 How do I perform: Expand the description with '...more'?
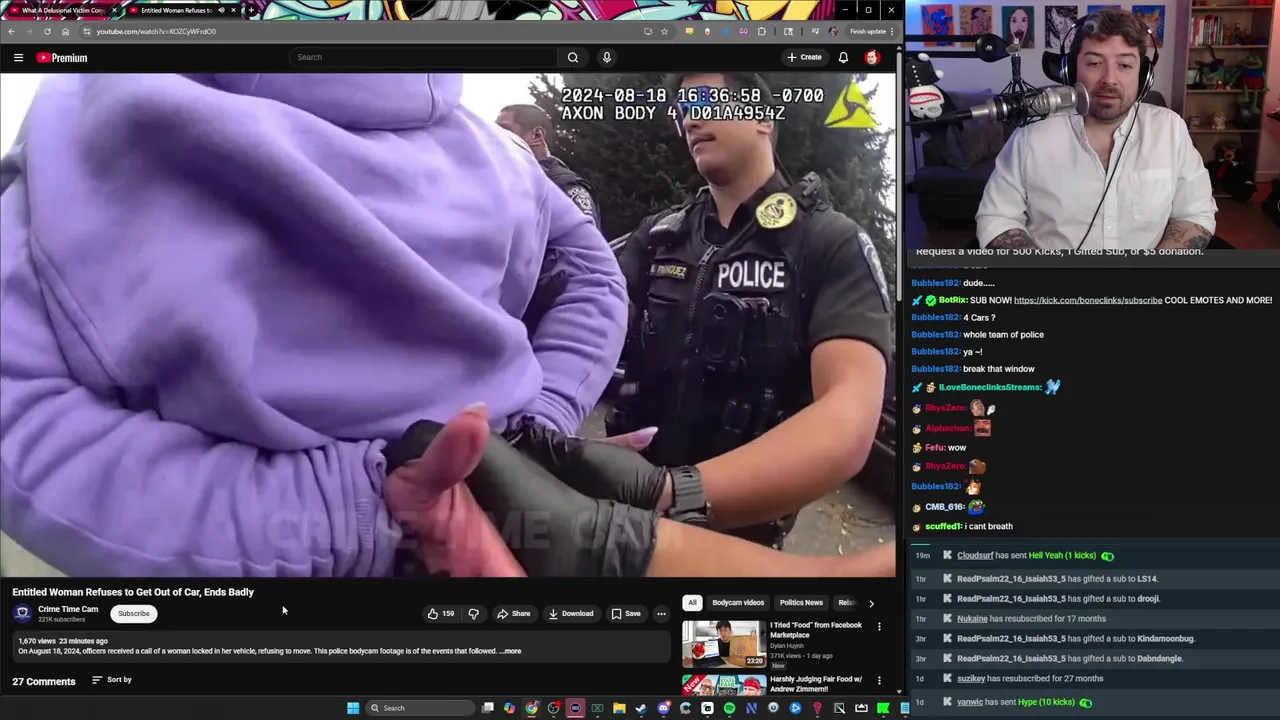[510, 651]
